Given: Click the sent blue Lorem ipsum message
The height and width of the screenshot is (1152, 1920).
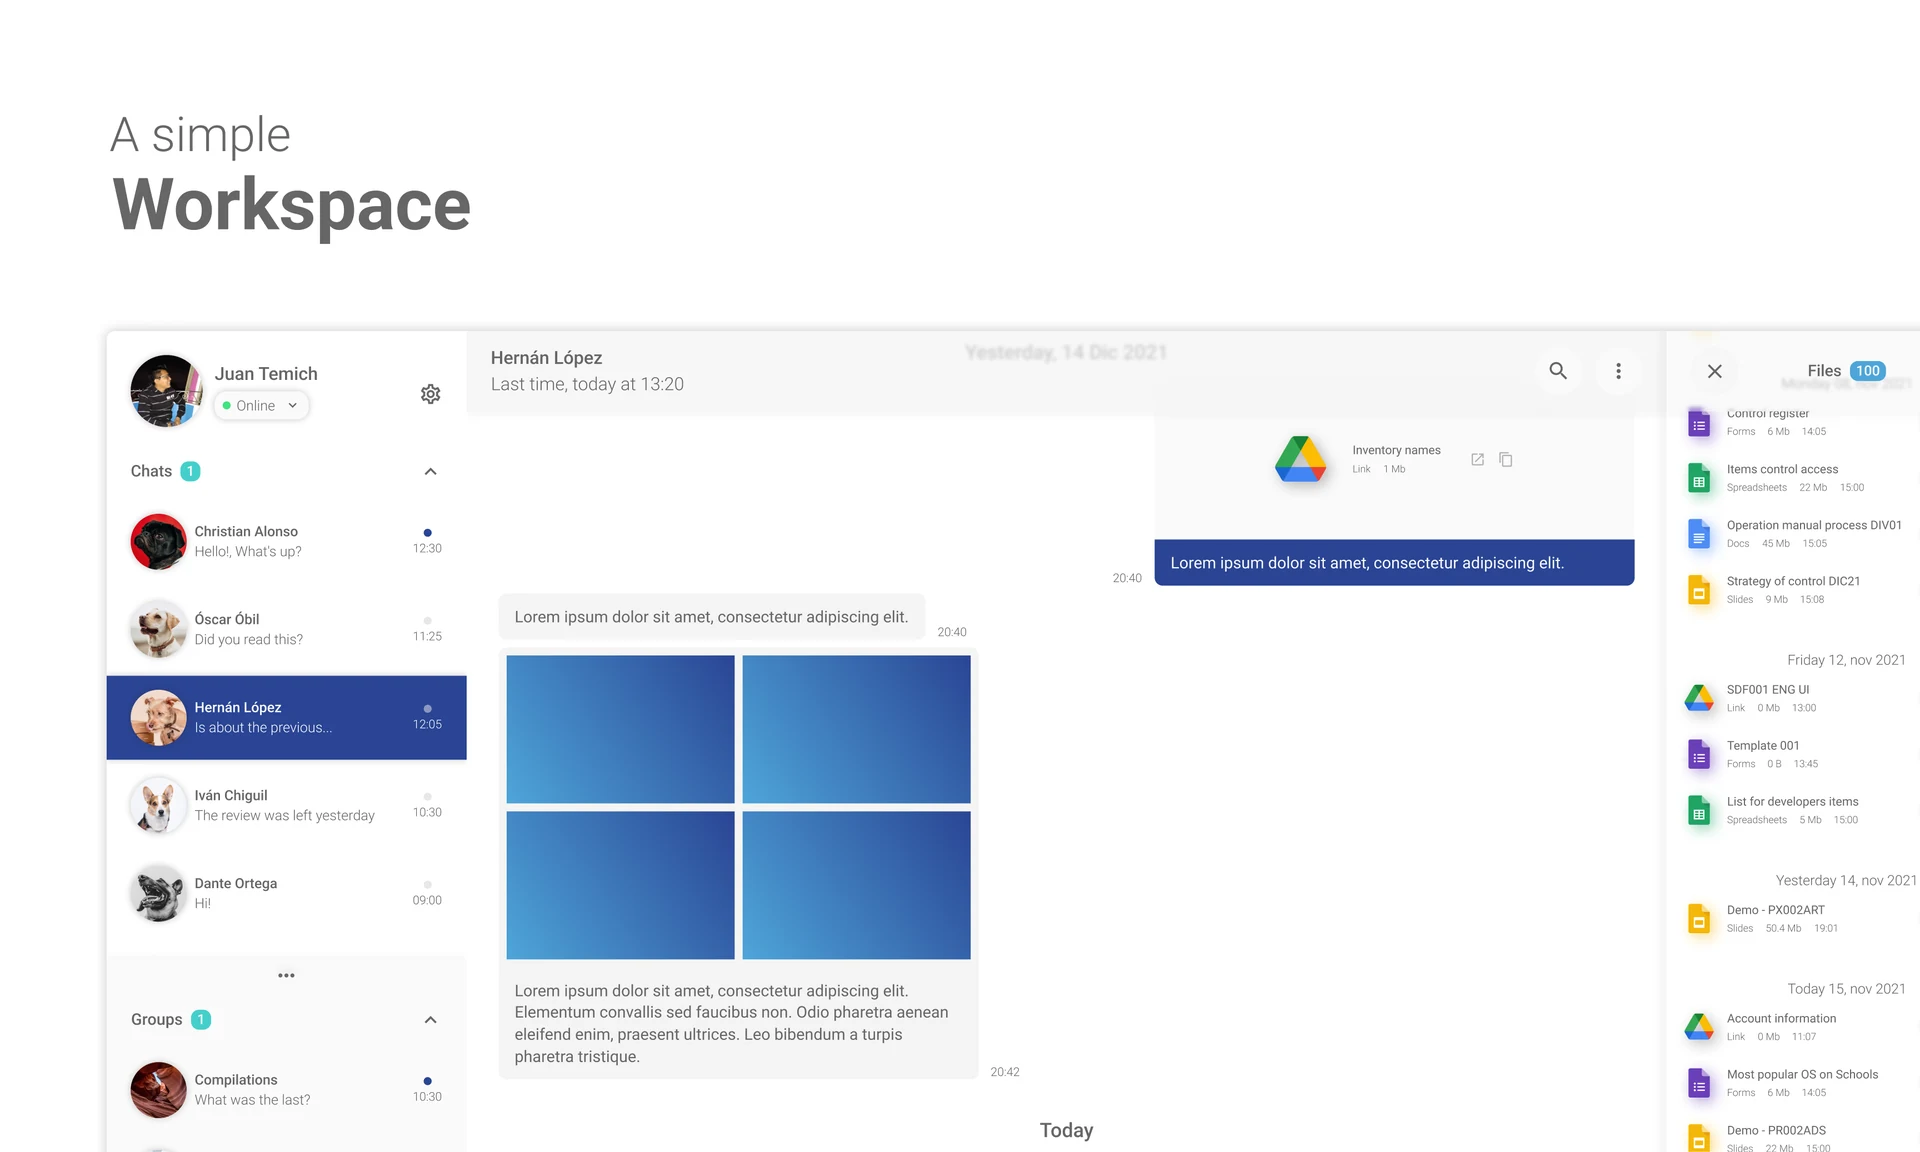Looking at the screenshot, I should point(1394,563).
